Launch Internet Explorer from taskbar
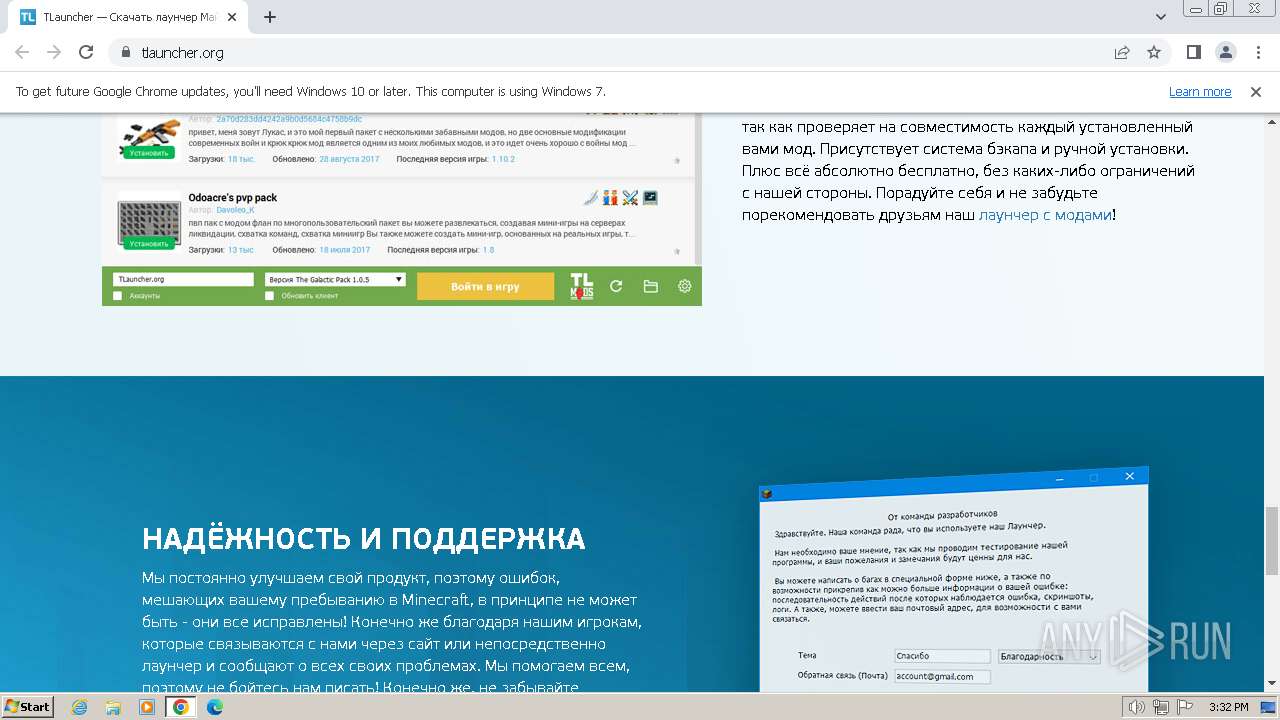 (80, 707)
